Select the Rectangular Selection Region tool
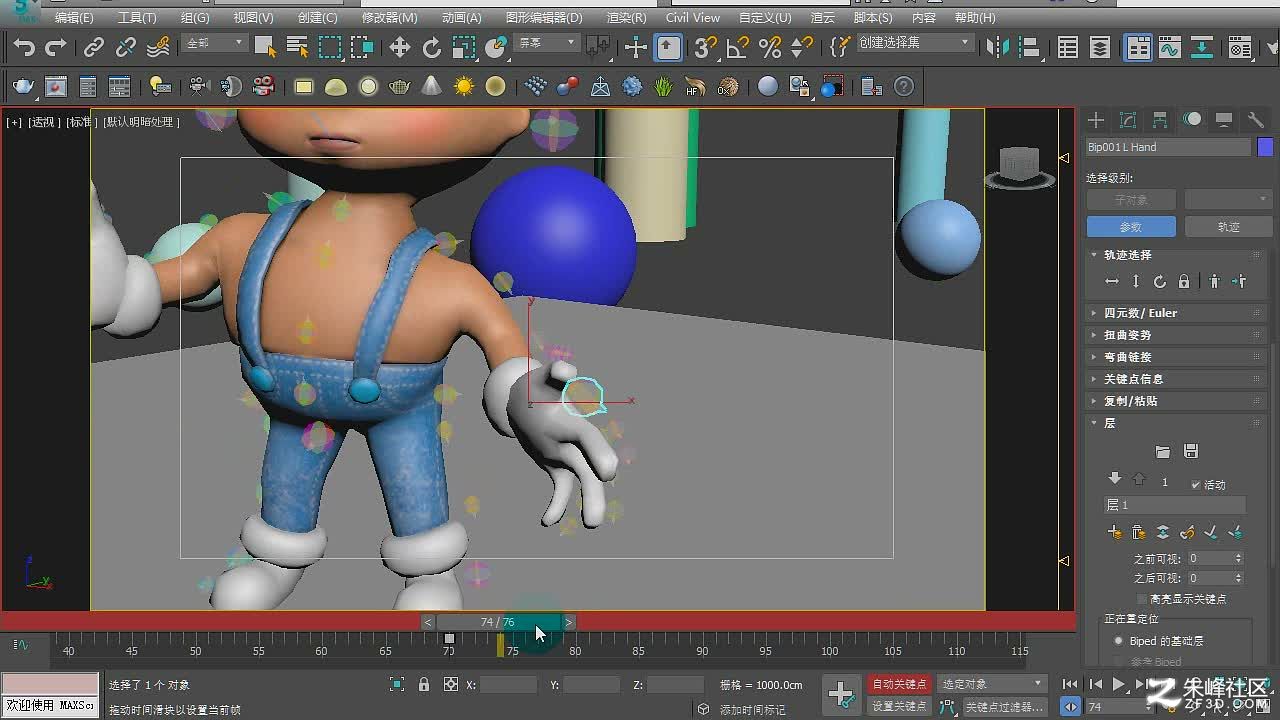Viewport: 1280px width, 720px height. click(x=329, y=47)
